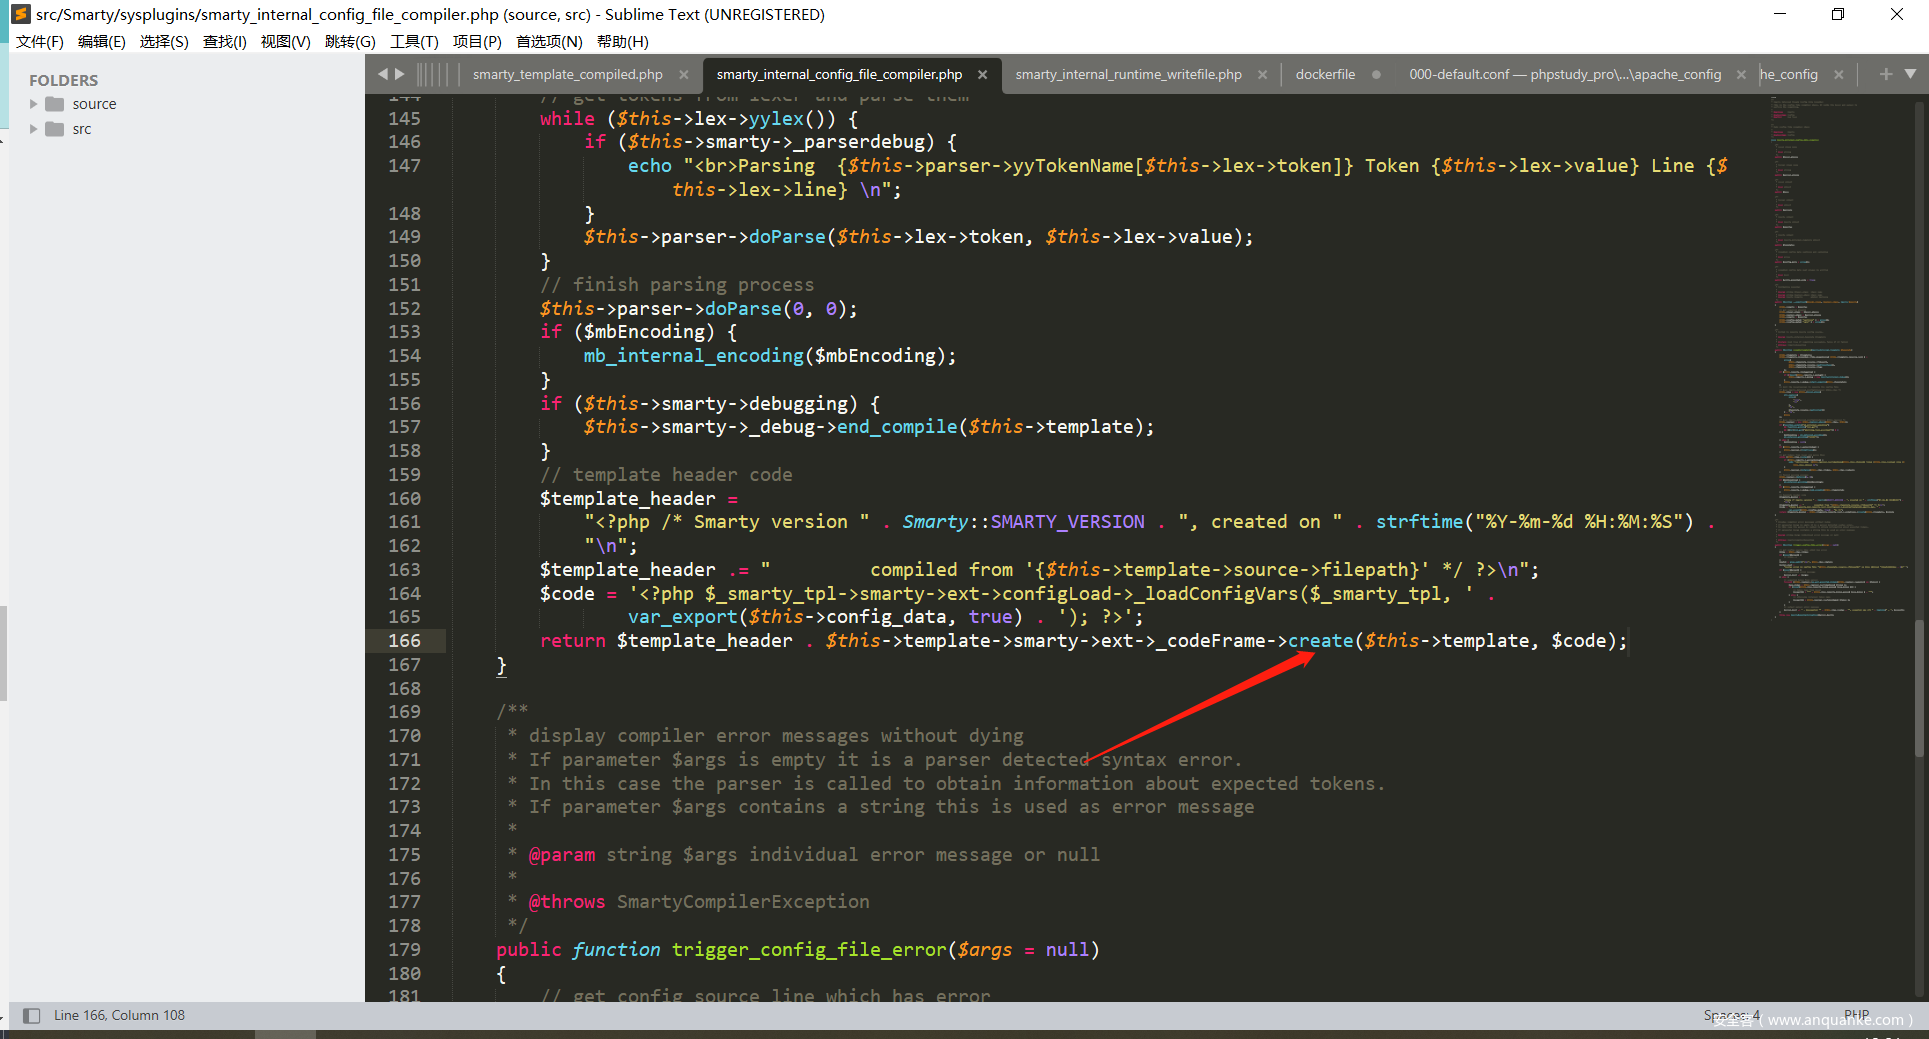The image size is (1929, 1039).
Task: Expand the source folder
Action: (34, 104)
